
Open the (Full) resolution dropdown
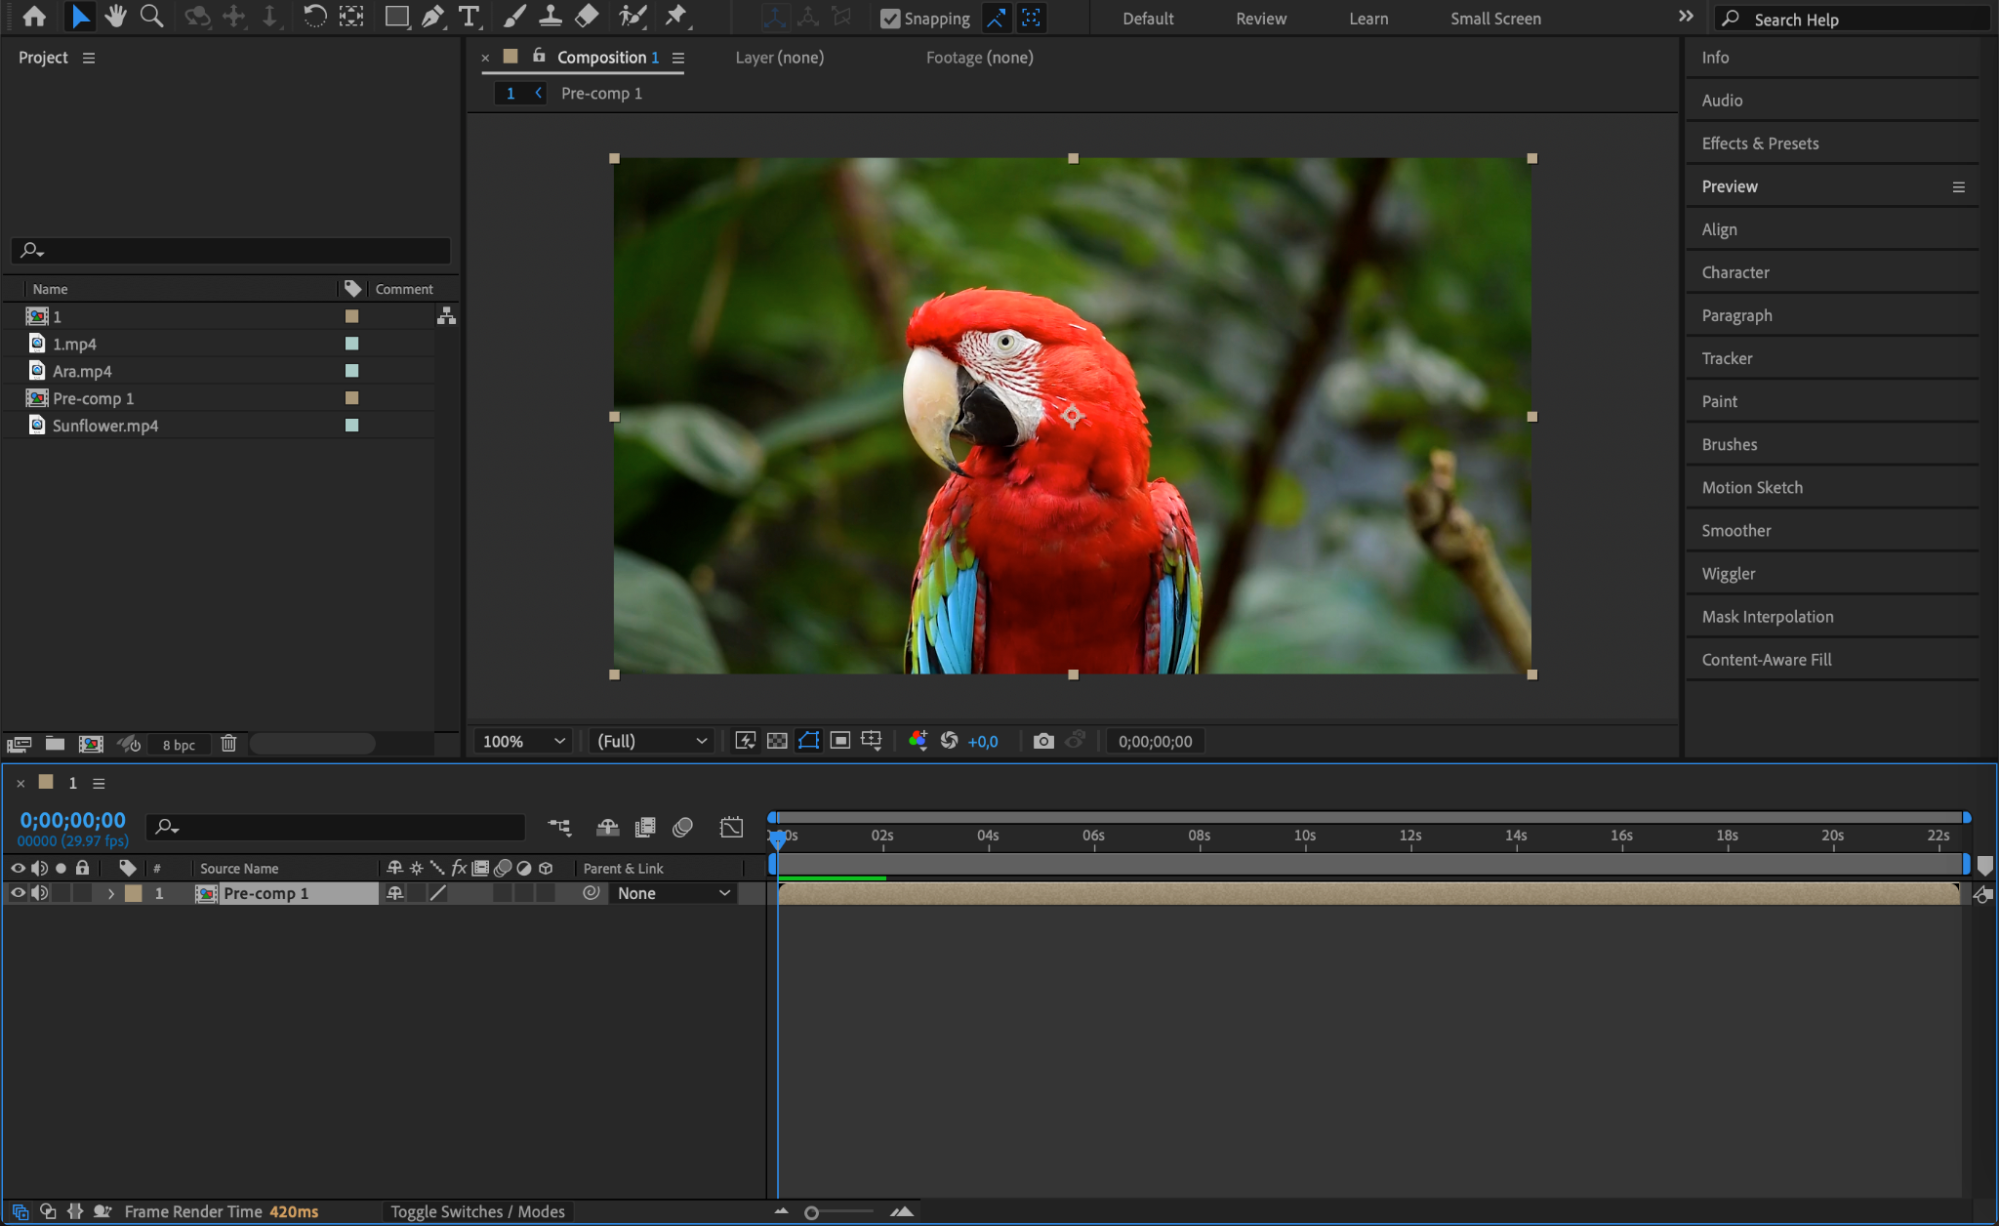pos(652,741)
